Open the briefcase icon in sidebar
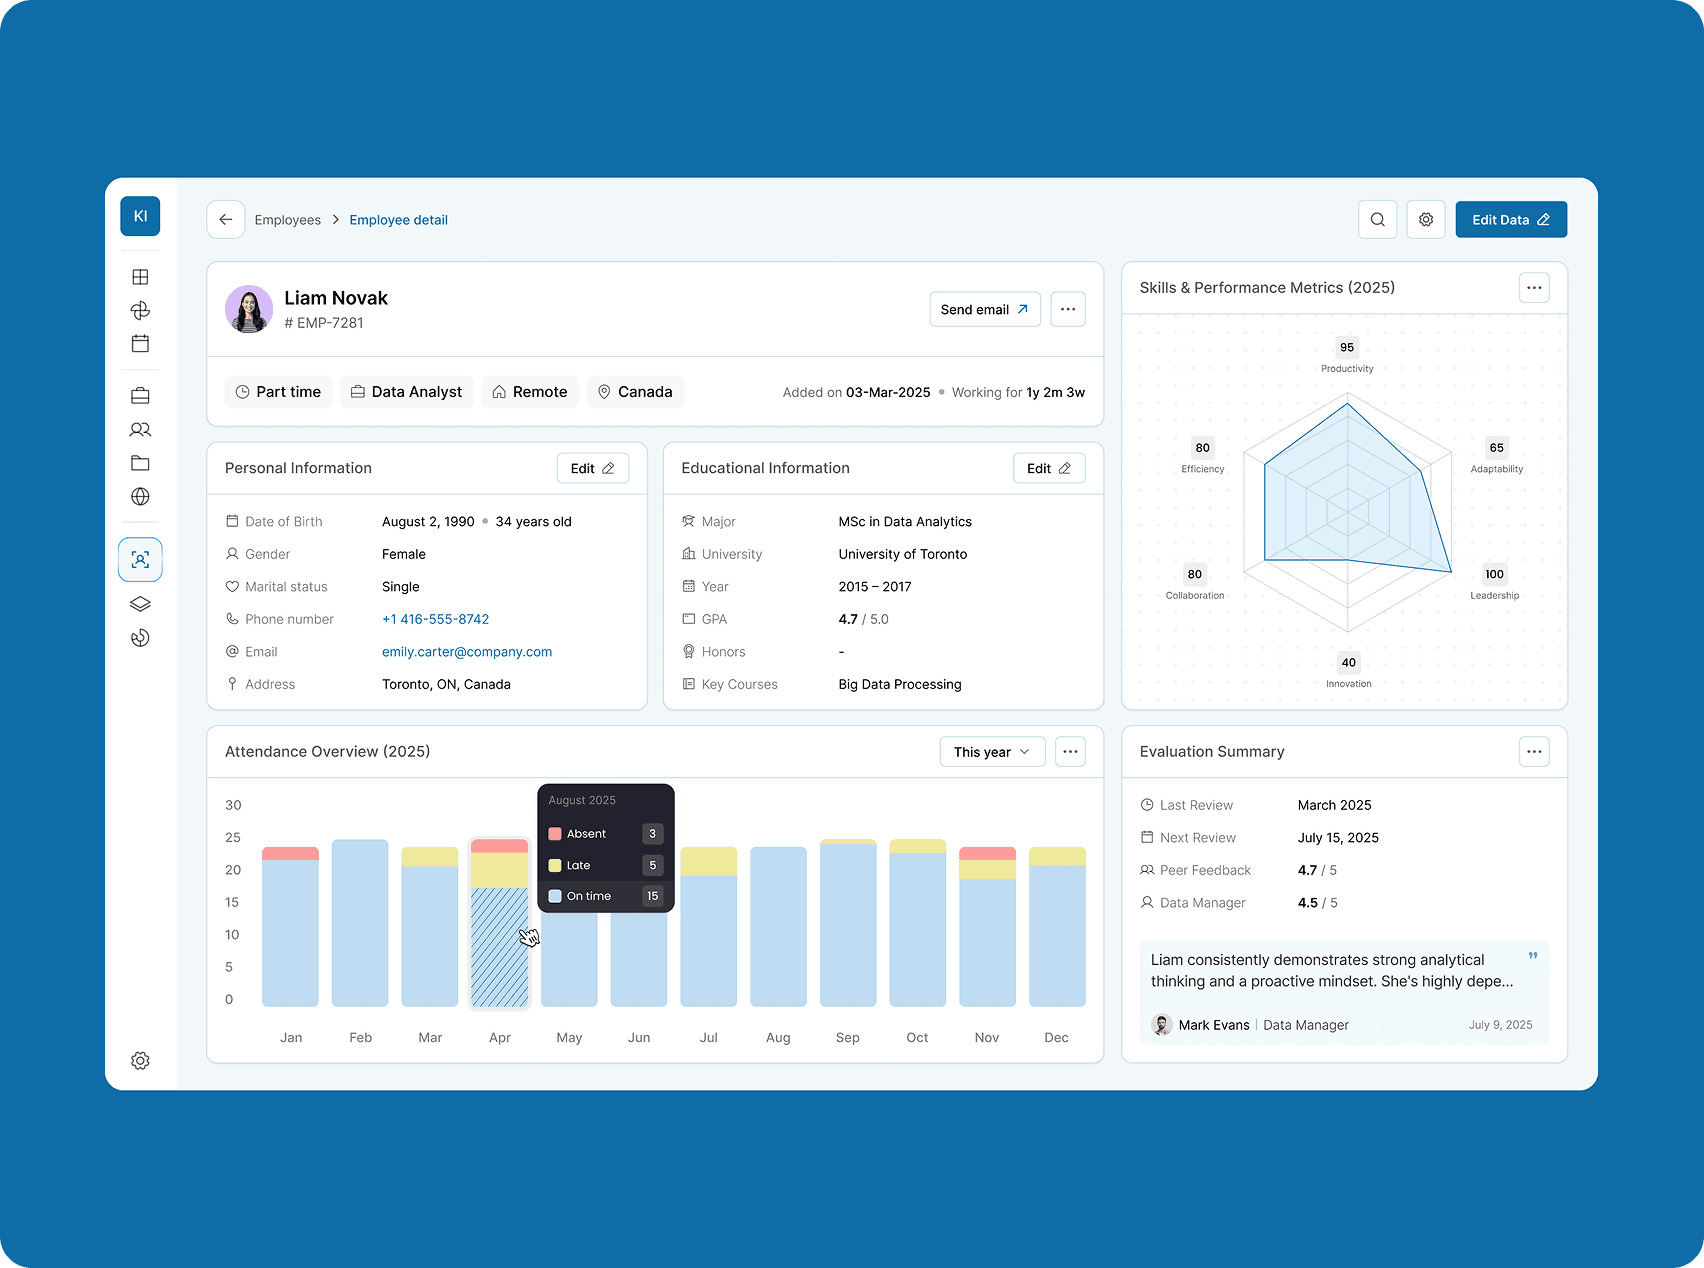1704x1268 pixels. [x=140, y=396]
